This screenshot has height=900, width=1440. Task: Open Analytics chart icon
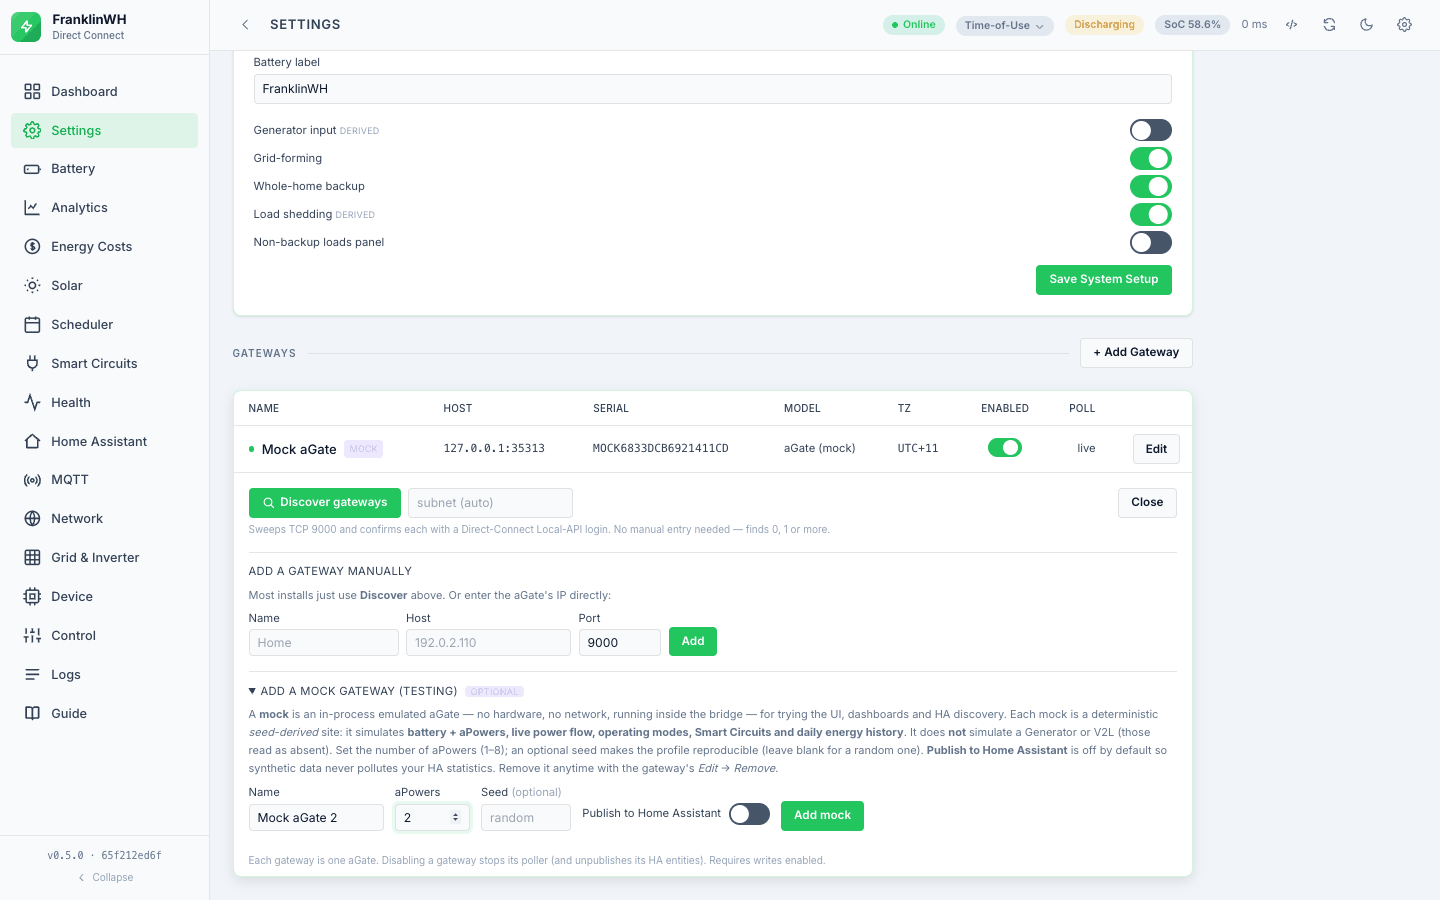(32, 208)
